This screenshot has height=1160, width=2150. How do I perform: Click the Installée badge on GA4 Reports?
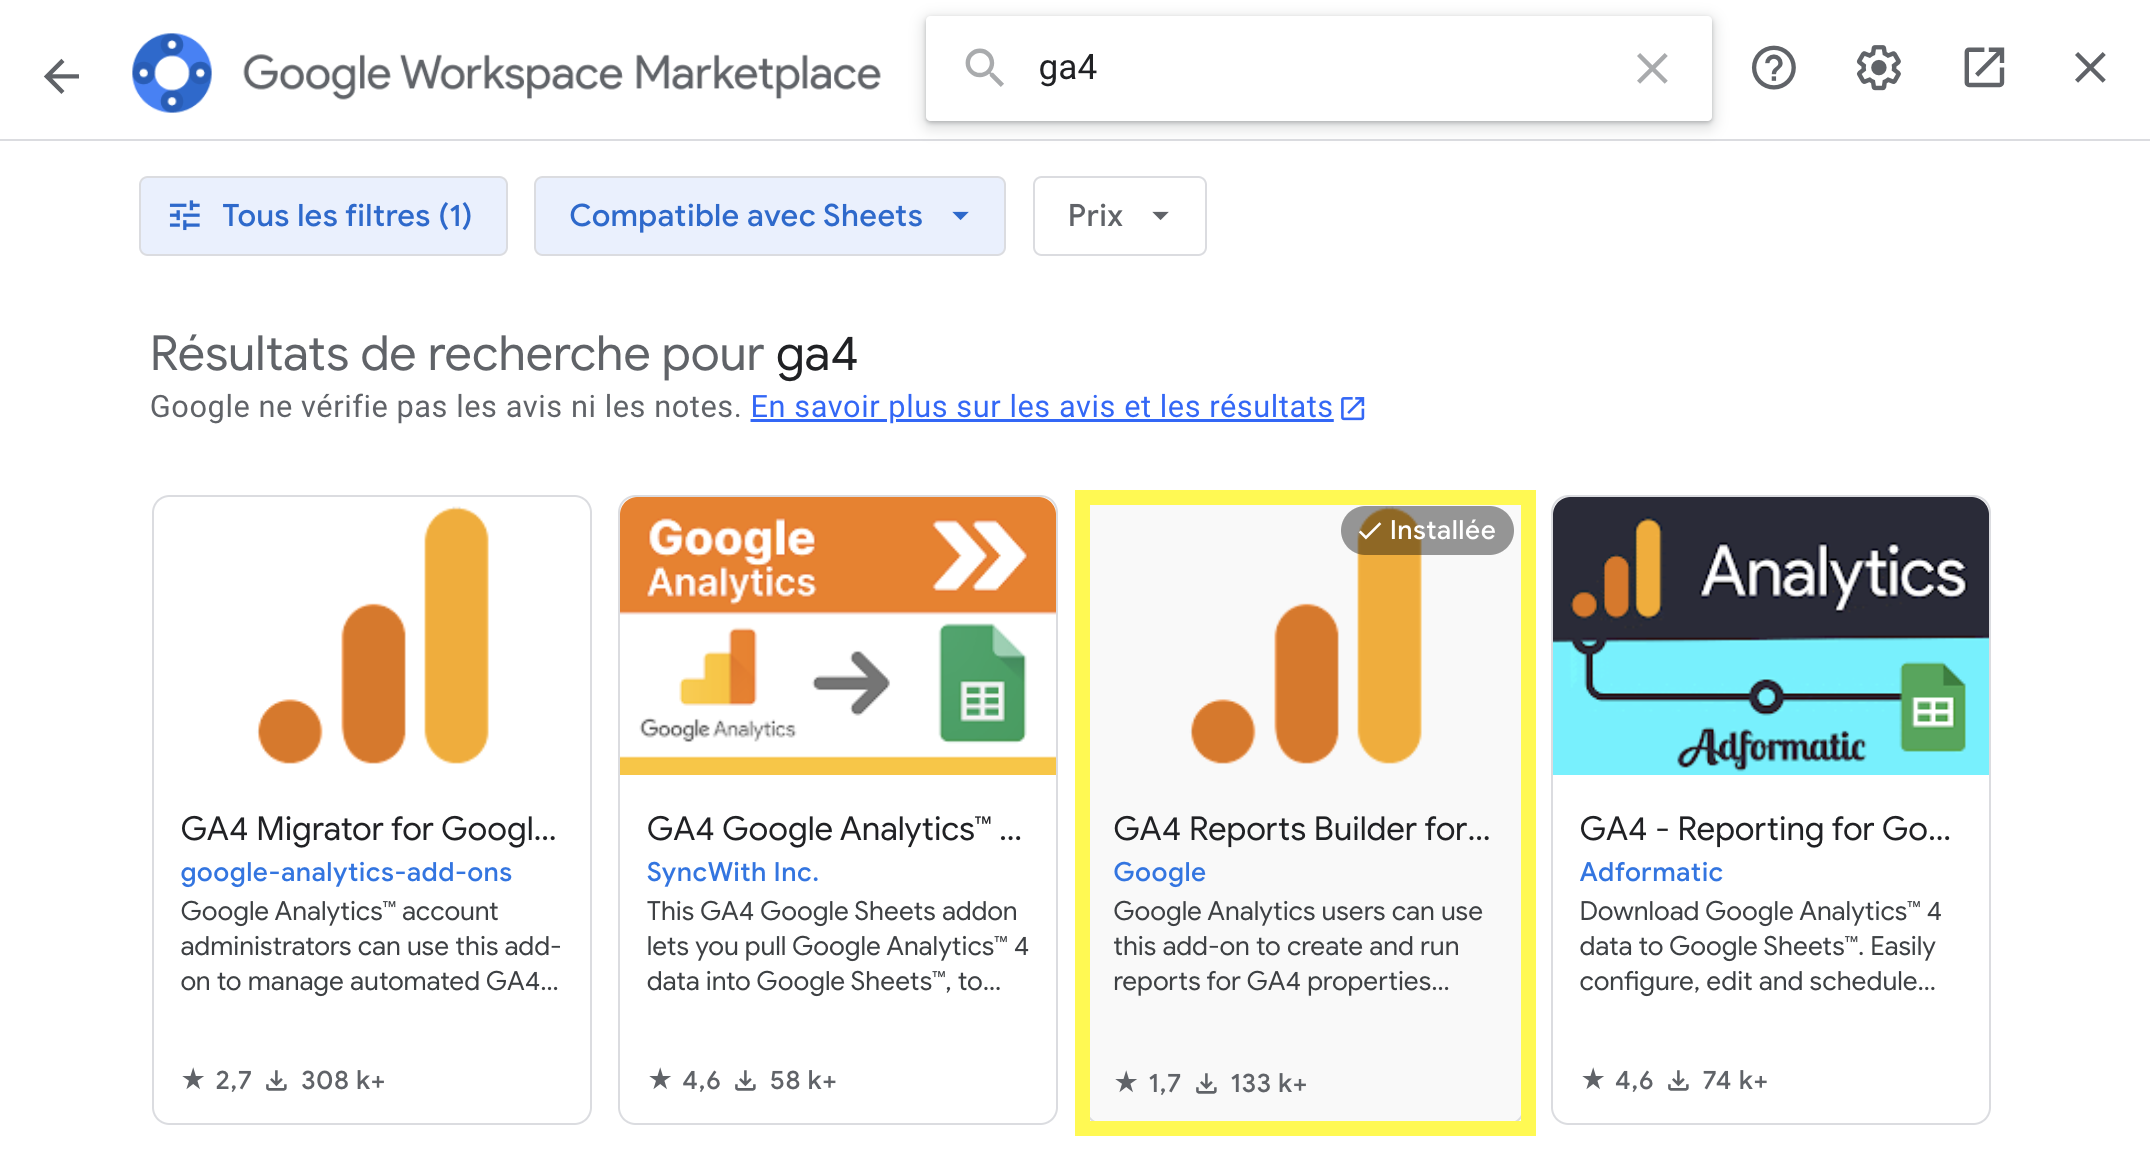1427,530
